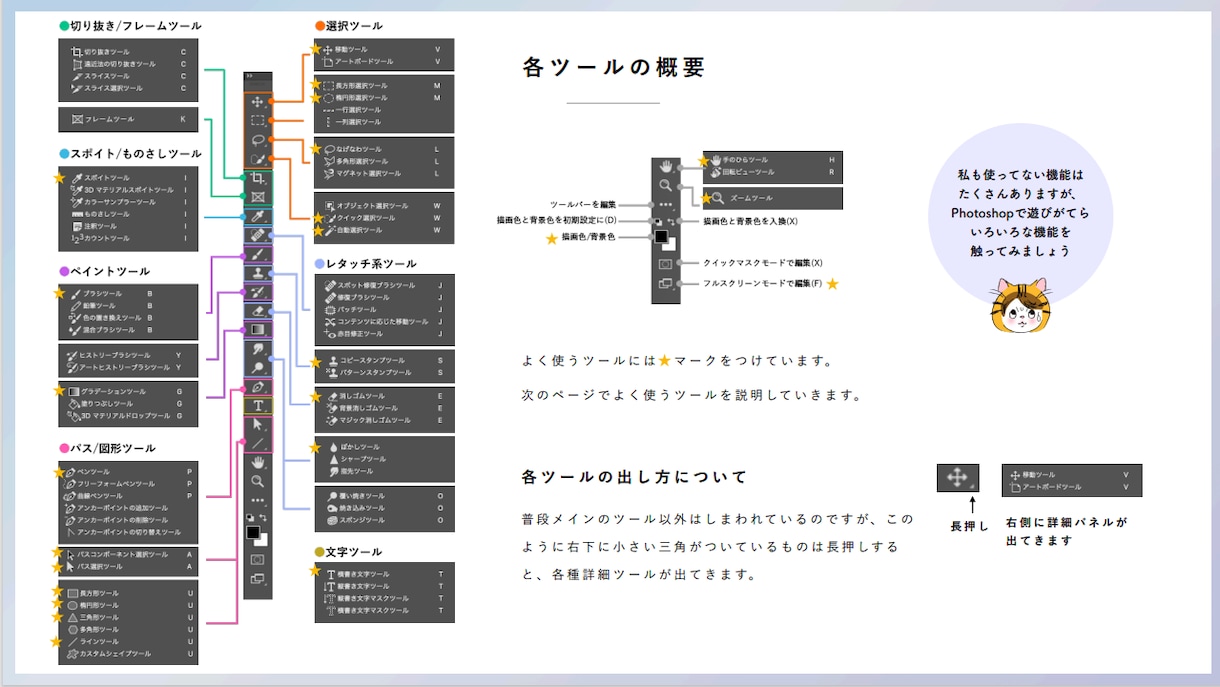Choose 回転ビューツール beside the hand flyout
Image resolution: width=1220 pixels, height=687 pixels.
coord(740,172)
